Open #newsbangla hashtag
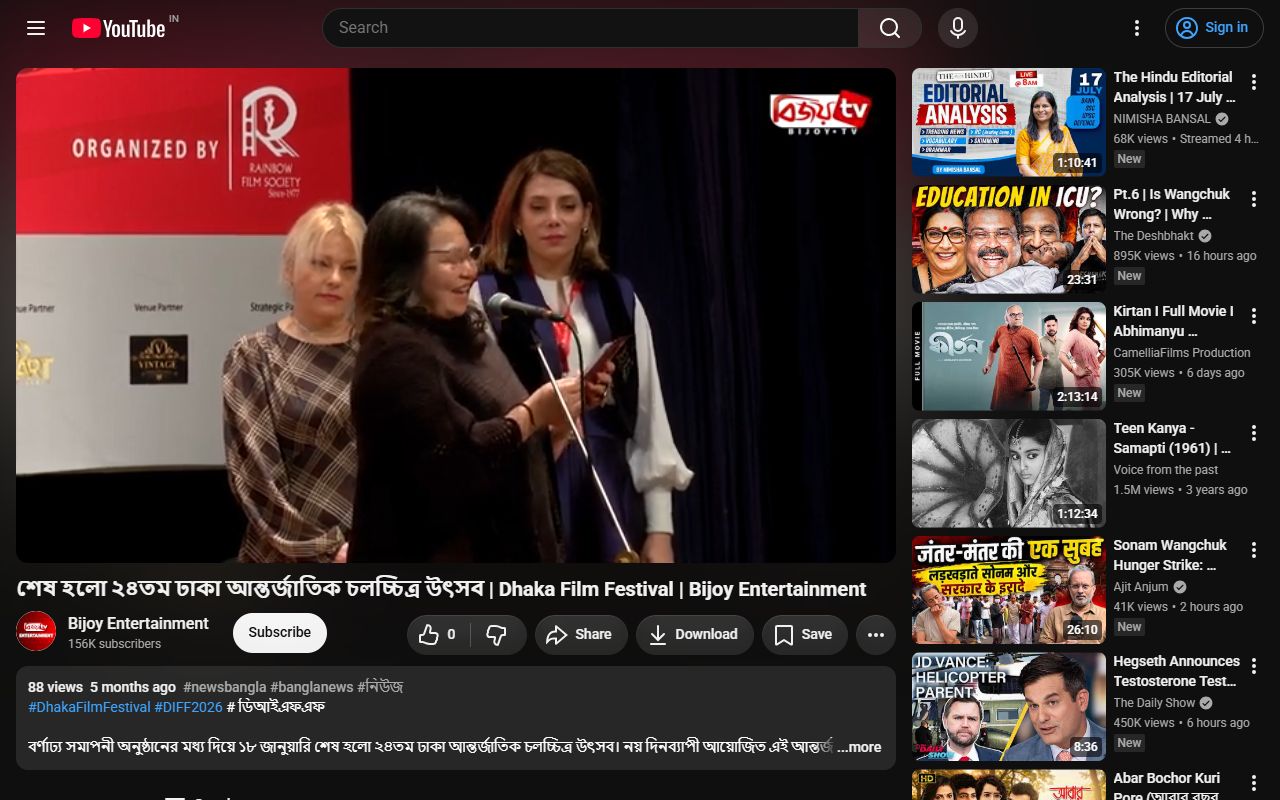 click(x=225, y=687)
